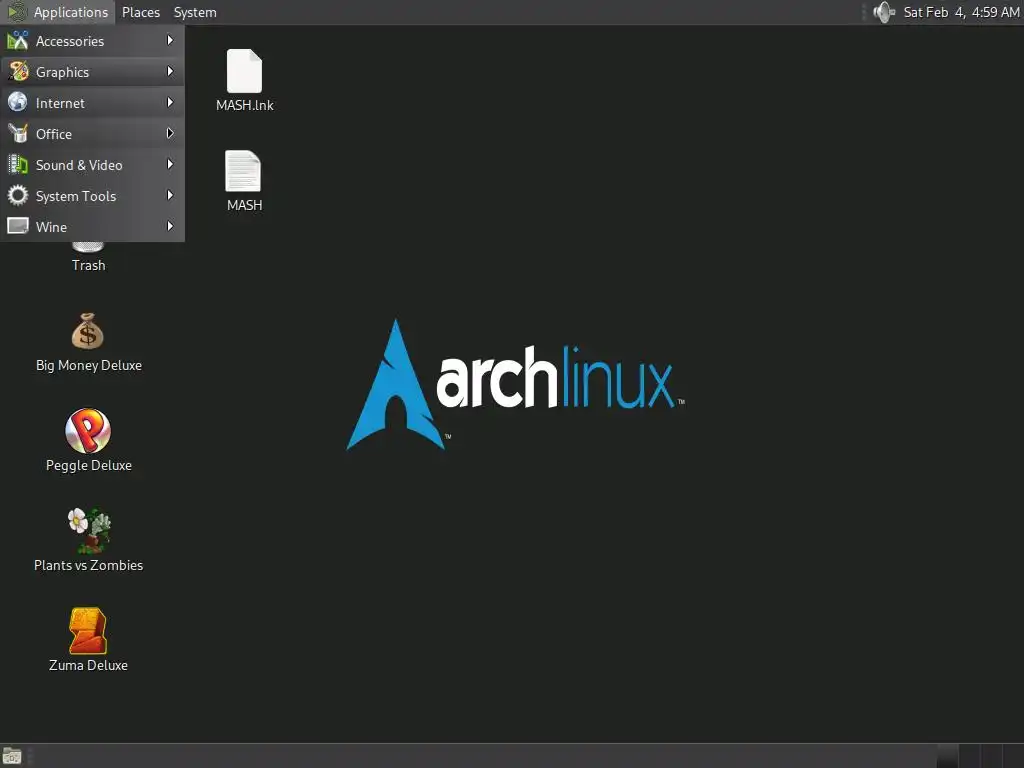Click the Internet globe icon
Image resolution: width=1024 pixels, height=768 pixels.
pyautogui.click(x=18, y=103)
